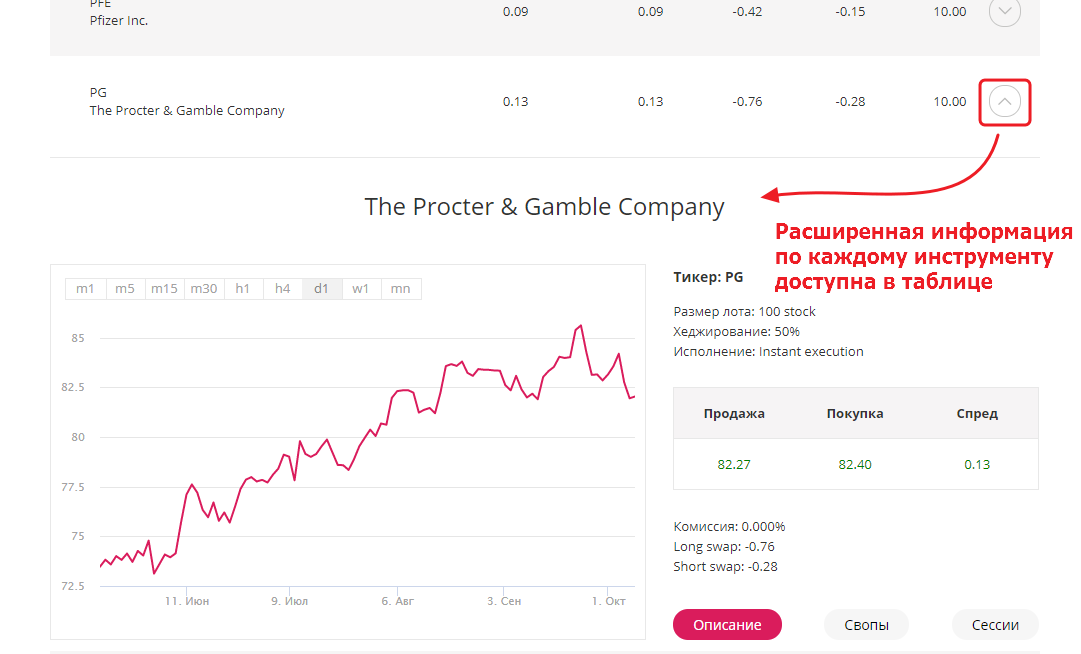The height and width of the screenshot is (654, 1081).
Task: Collapse the Procter & Gamble row chevron
Action: click(x=1004, y=102)
